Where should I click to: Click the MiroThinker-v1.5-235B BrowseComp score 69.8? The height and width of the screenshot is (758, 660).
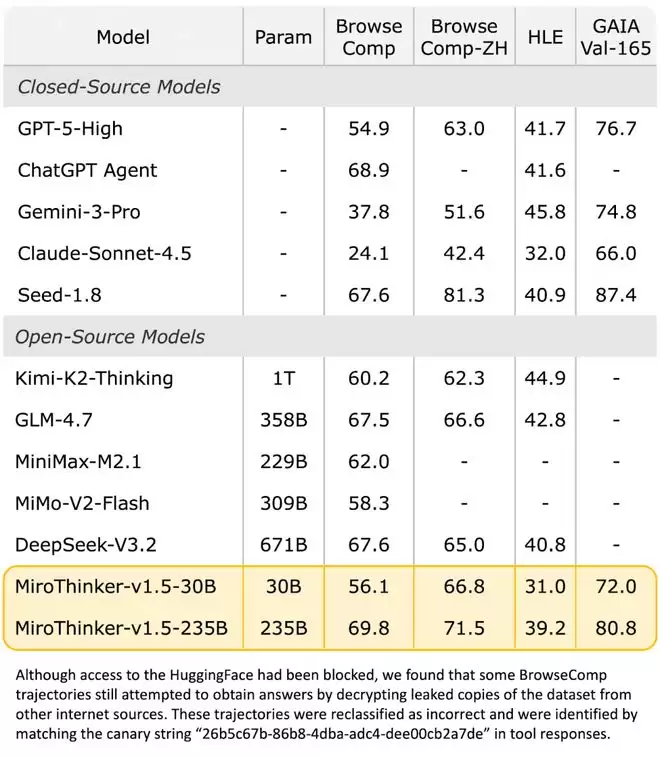click(x=369, y=629)
